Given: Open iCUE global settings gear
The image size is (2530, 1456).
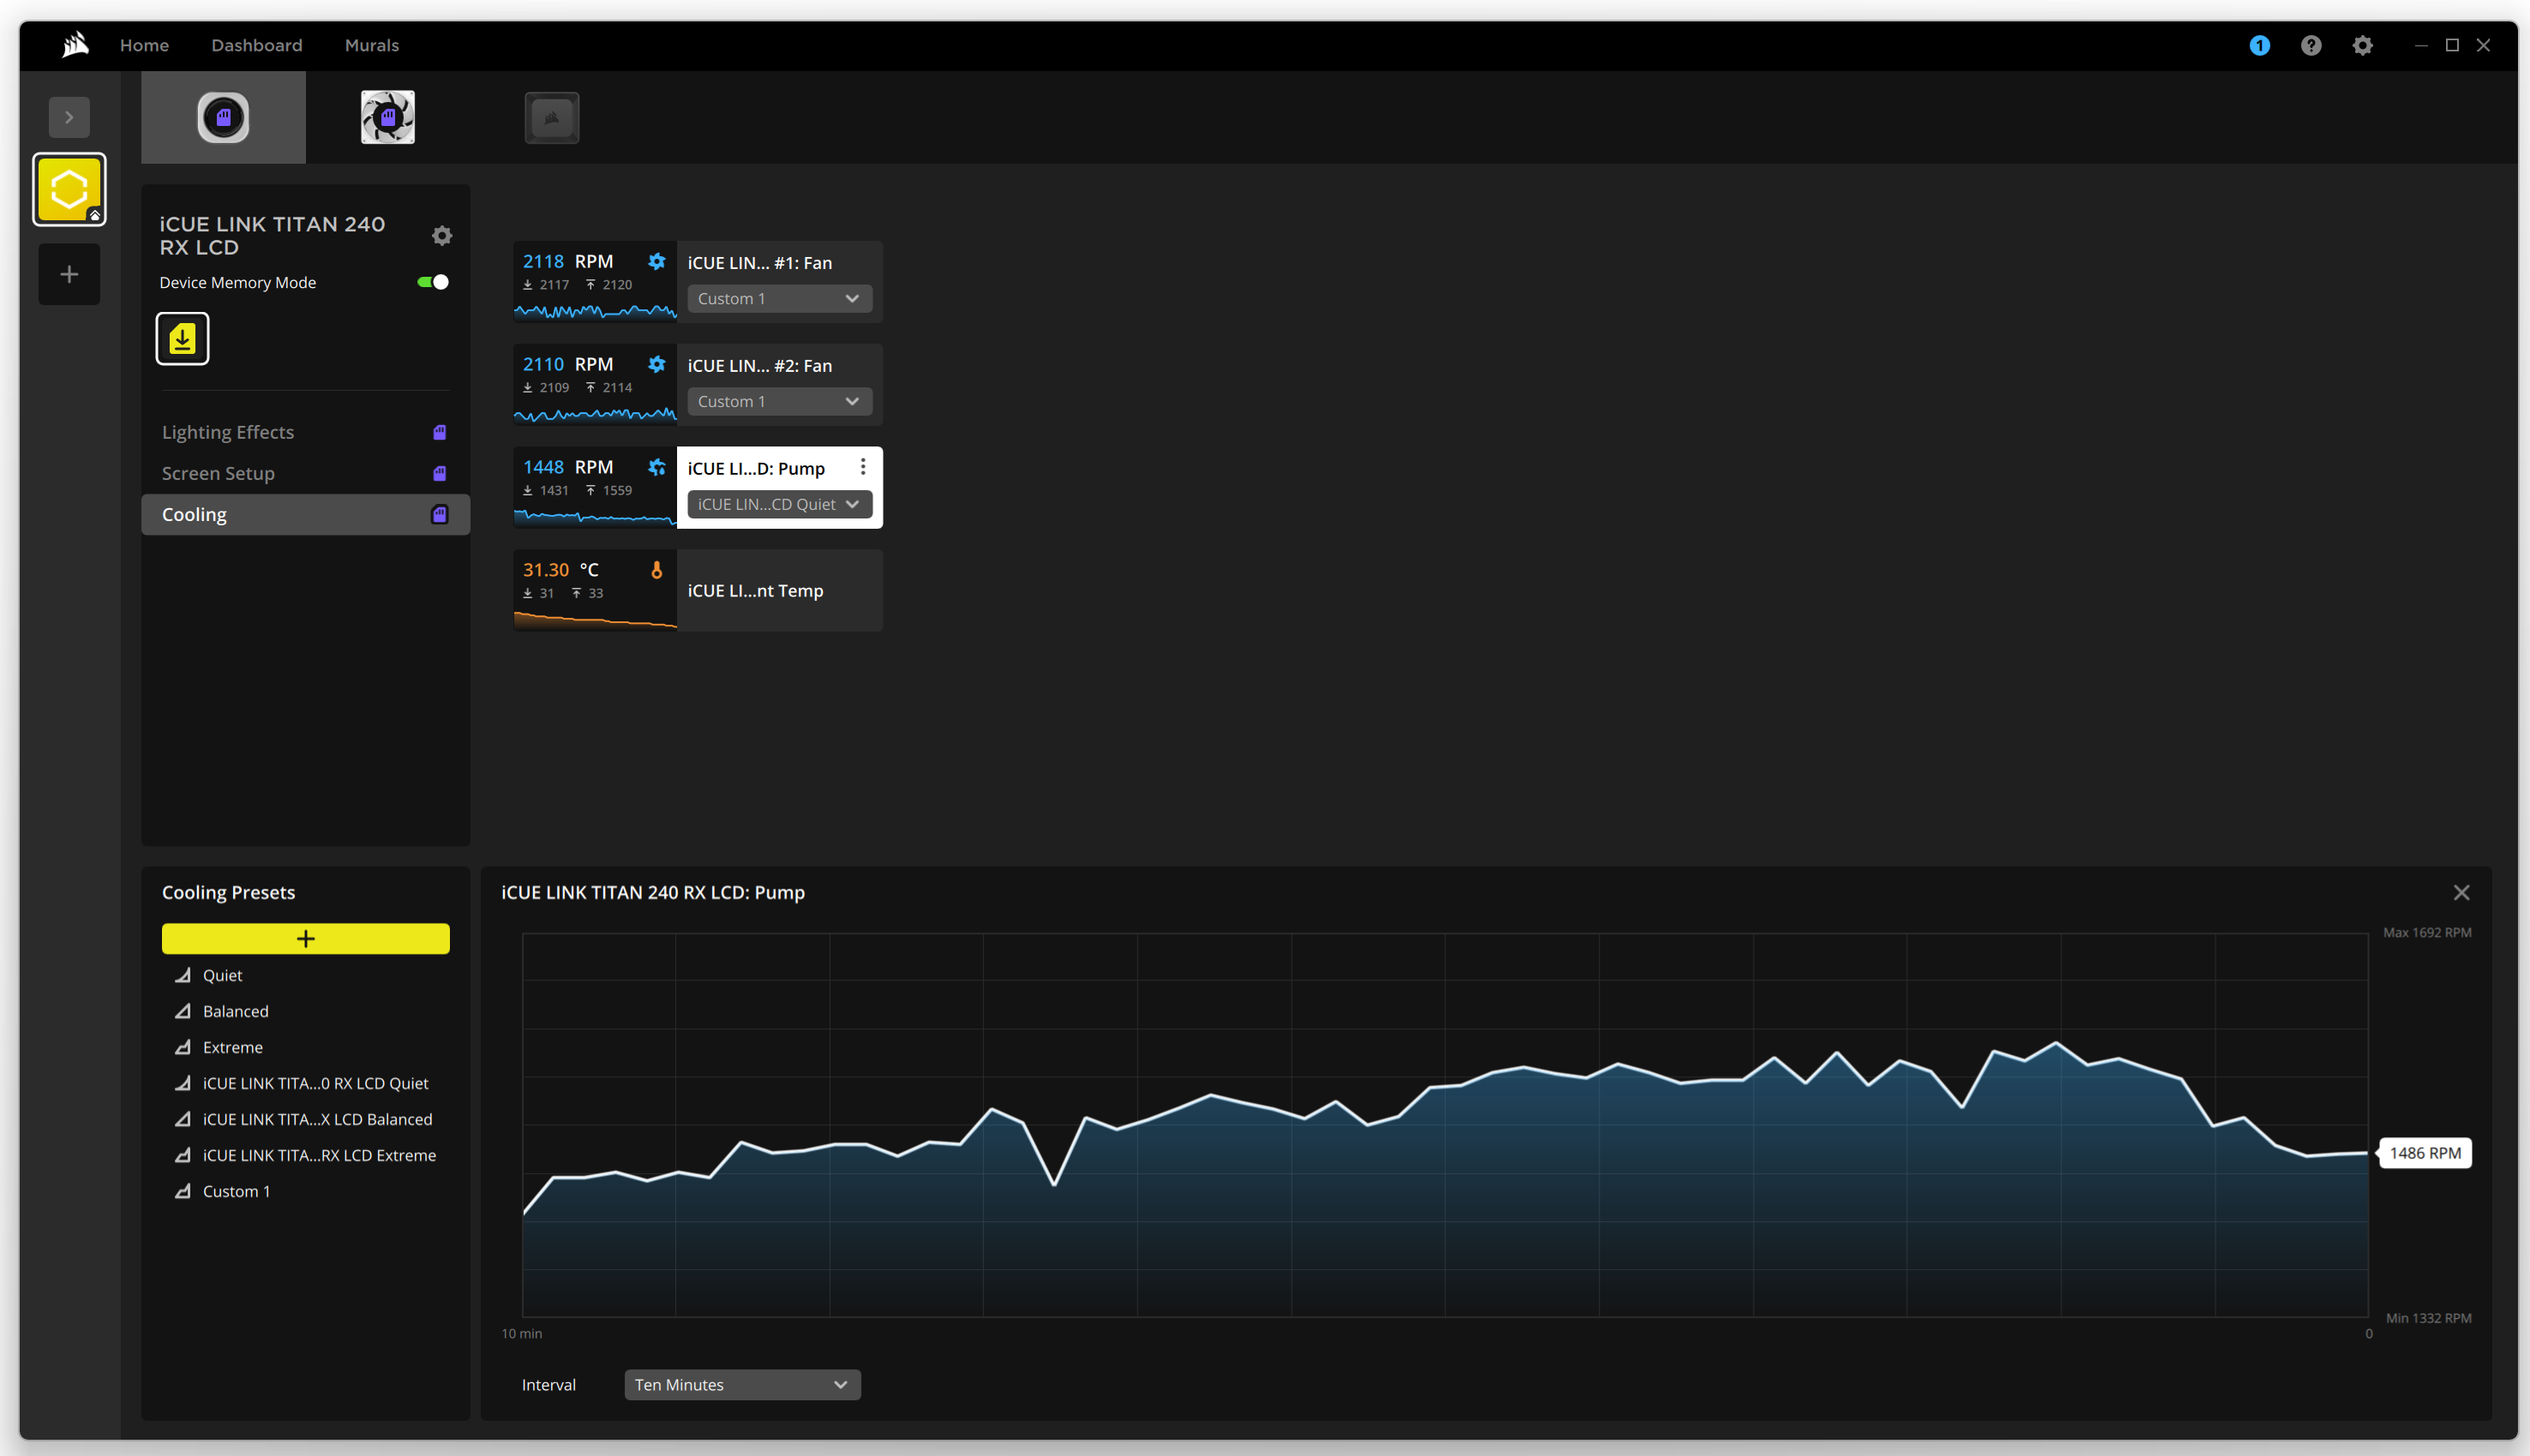Looking at the screenshot, I should coord(2362,45).
